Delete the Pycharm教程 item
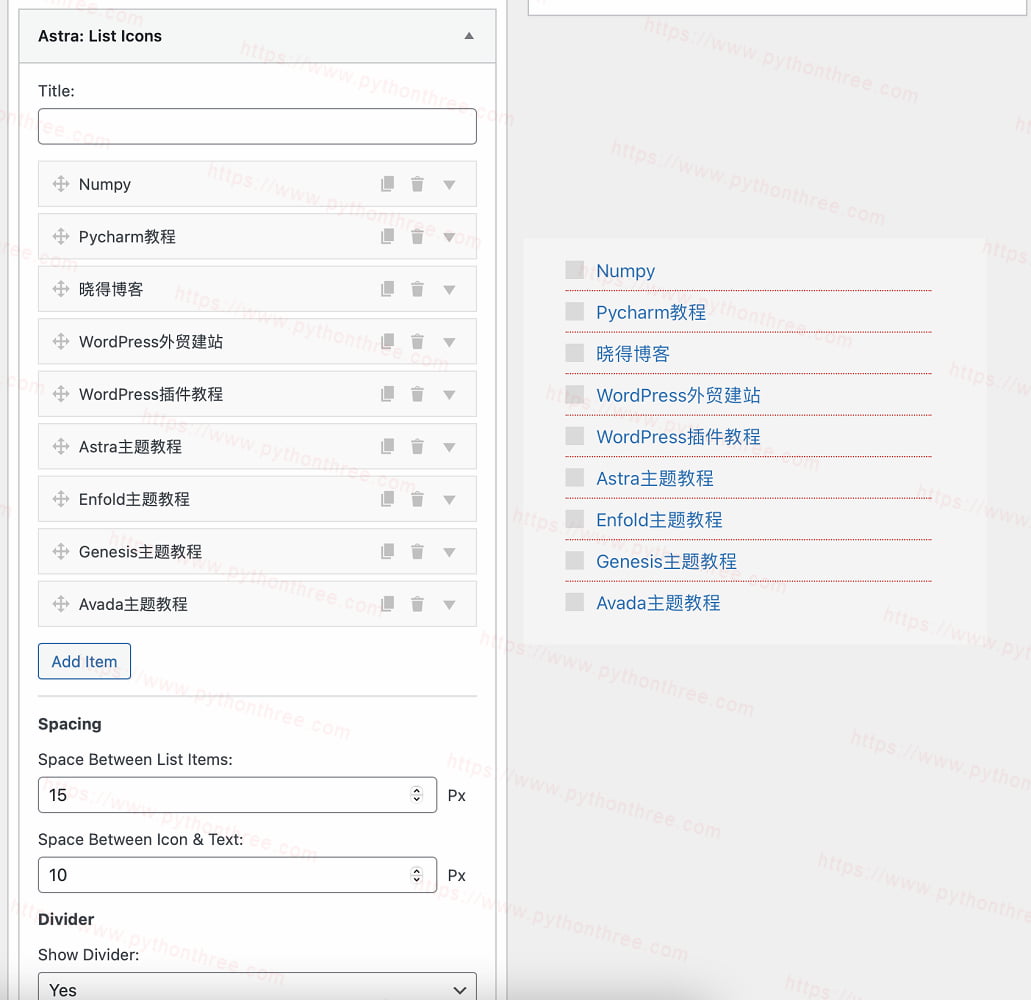Screen dimensions: 1031x1000 point(417,236)
